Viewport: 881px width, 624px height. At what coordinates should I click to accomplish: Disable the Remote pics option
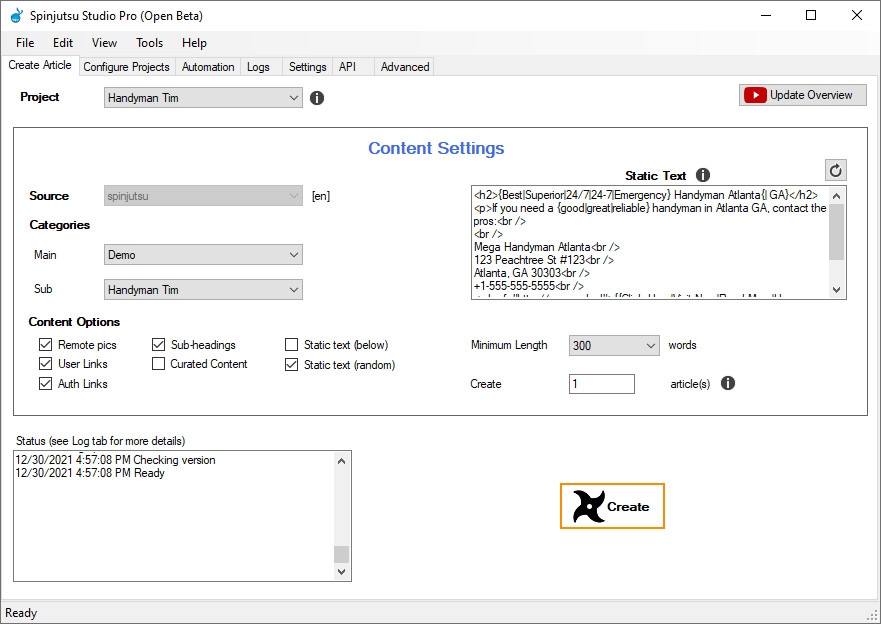pos(45,345)
